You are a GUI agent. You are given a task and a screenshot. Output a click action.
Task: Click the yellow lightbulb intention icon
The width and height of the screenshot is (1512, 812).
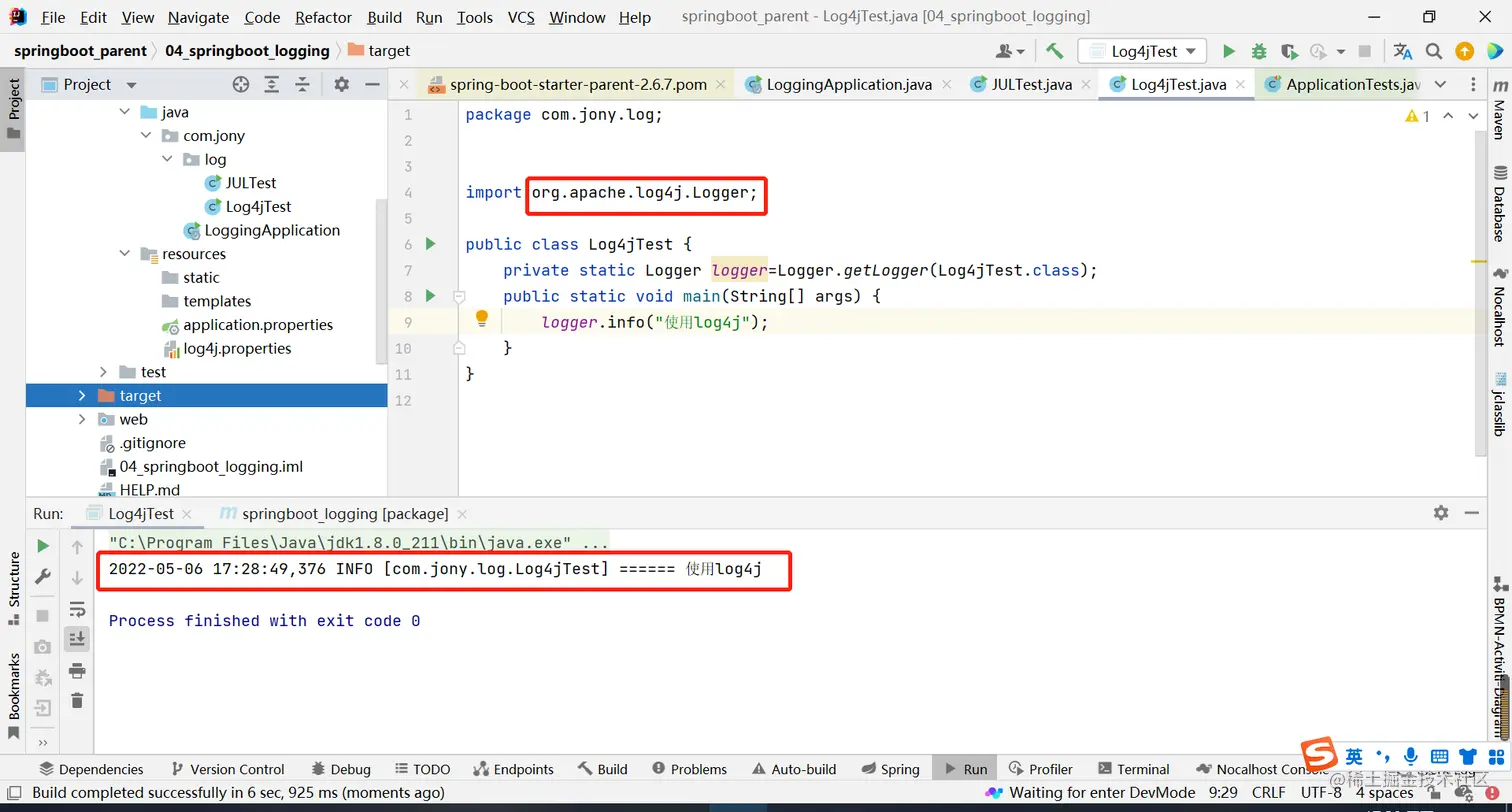point(482,319)
